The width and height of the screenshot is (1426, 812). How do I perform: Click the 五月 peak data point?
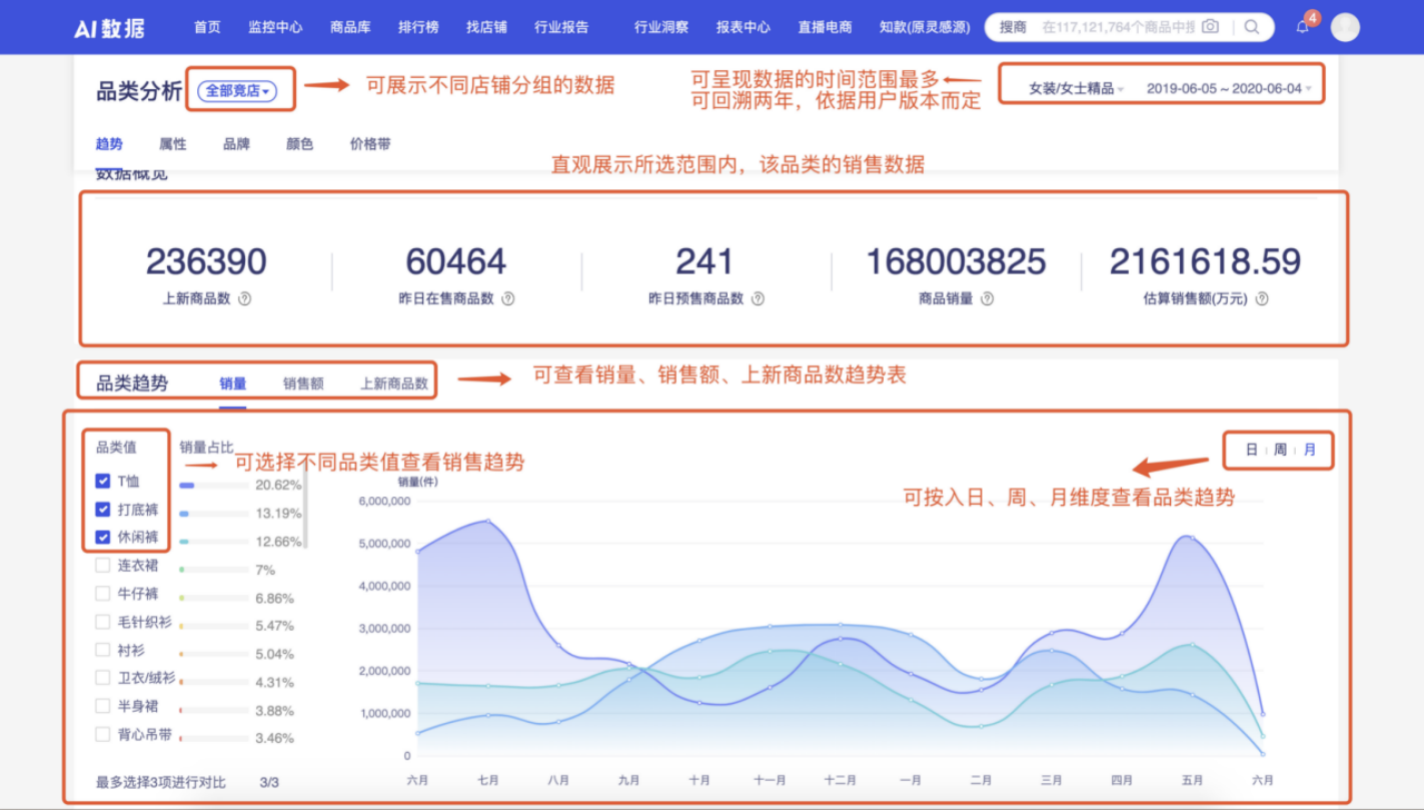pos(1190,538)
